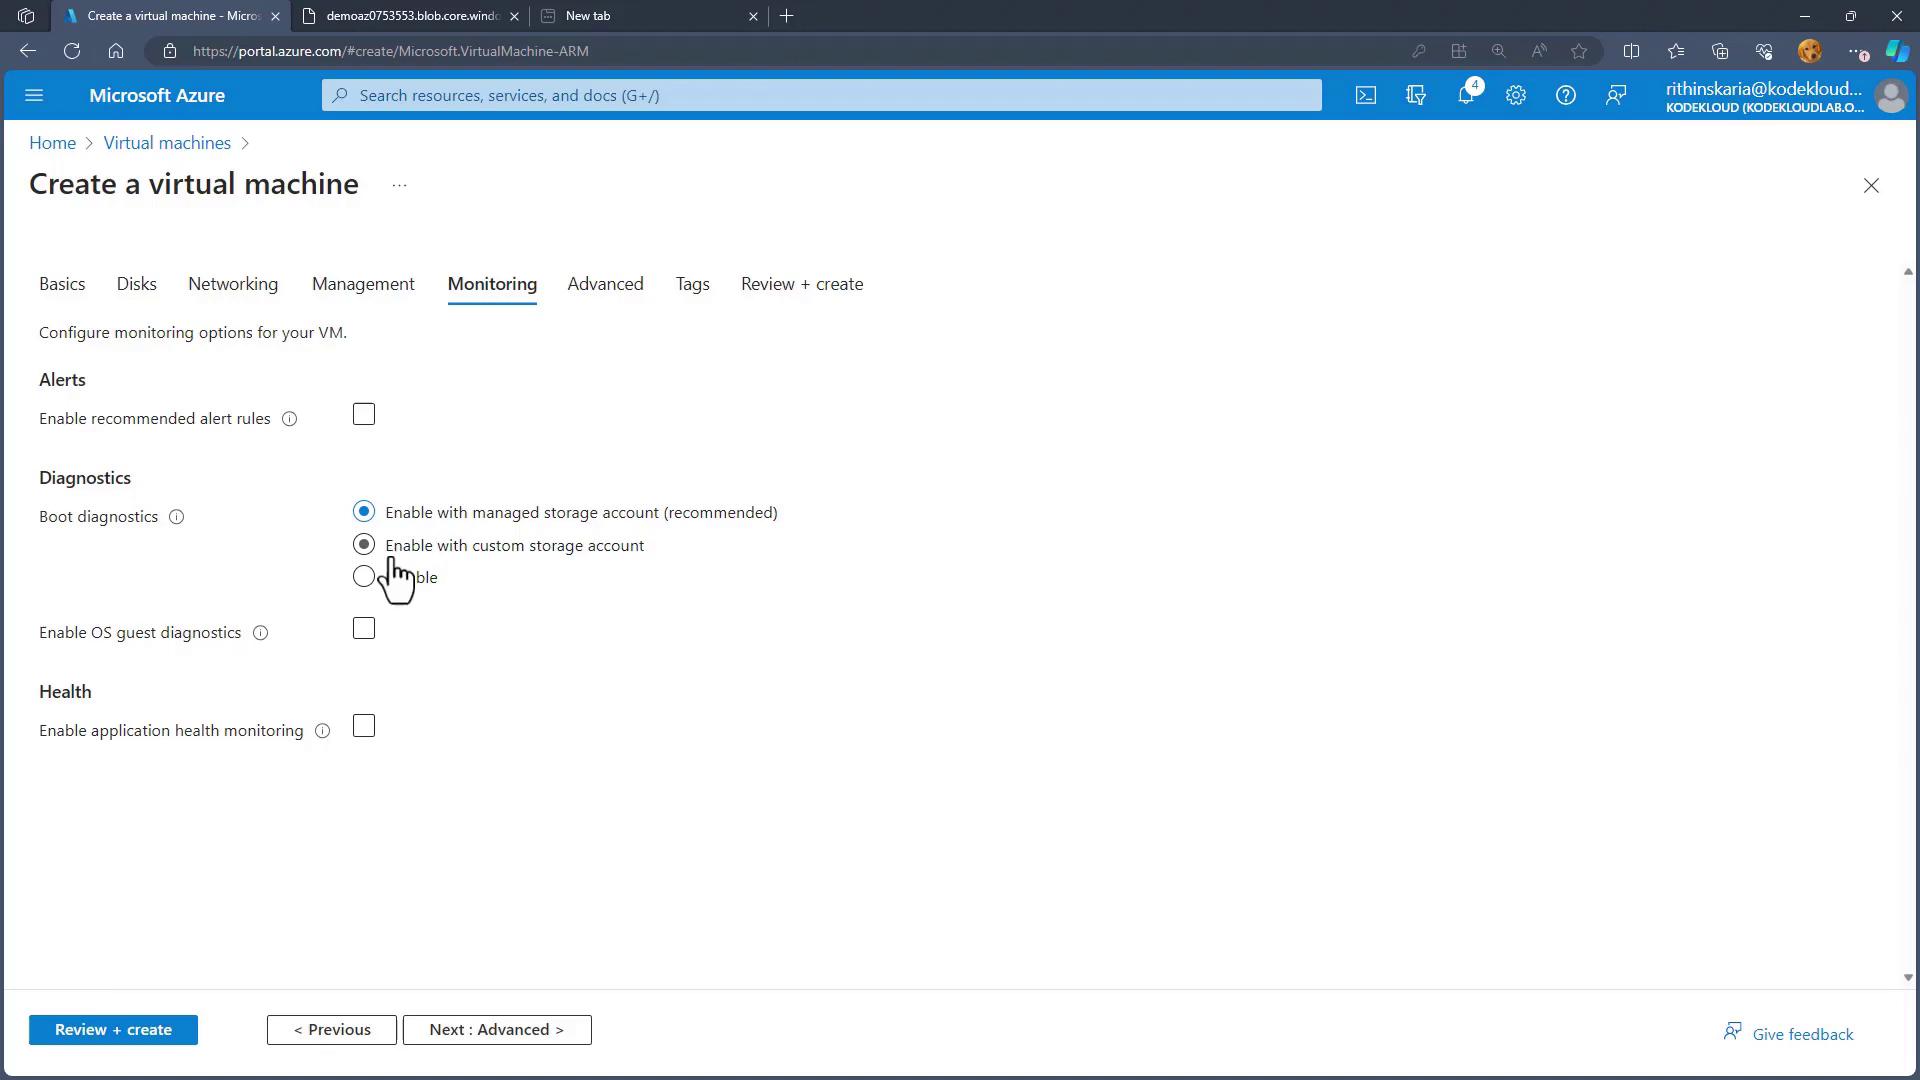Screen dimensions: 1920x1080
Task: Open portal settings gear
Action: 1515,95
